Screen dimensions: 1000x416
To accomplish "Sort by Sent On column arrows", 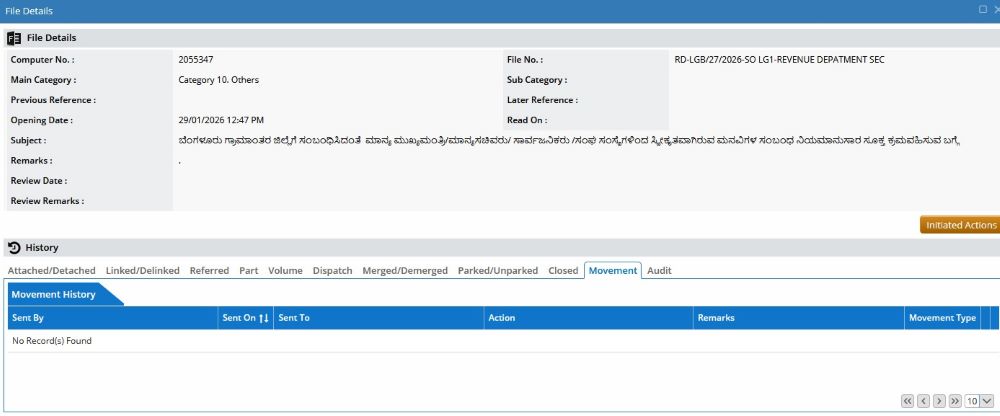I will pyautogui.click(x=264, y=318).
